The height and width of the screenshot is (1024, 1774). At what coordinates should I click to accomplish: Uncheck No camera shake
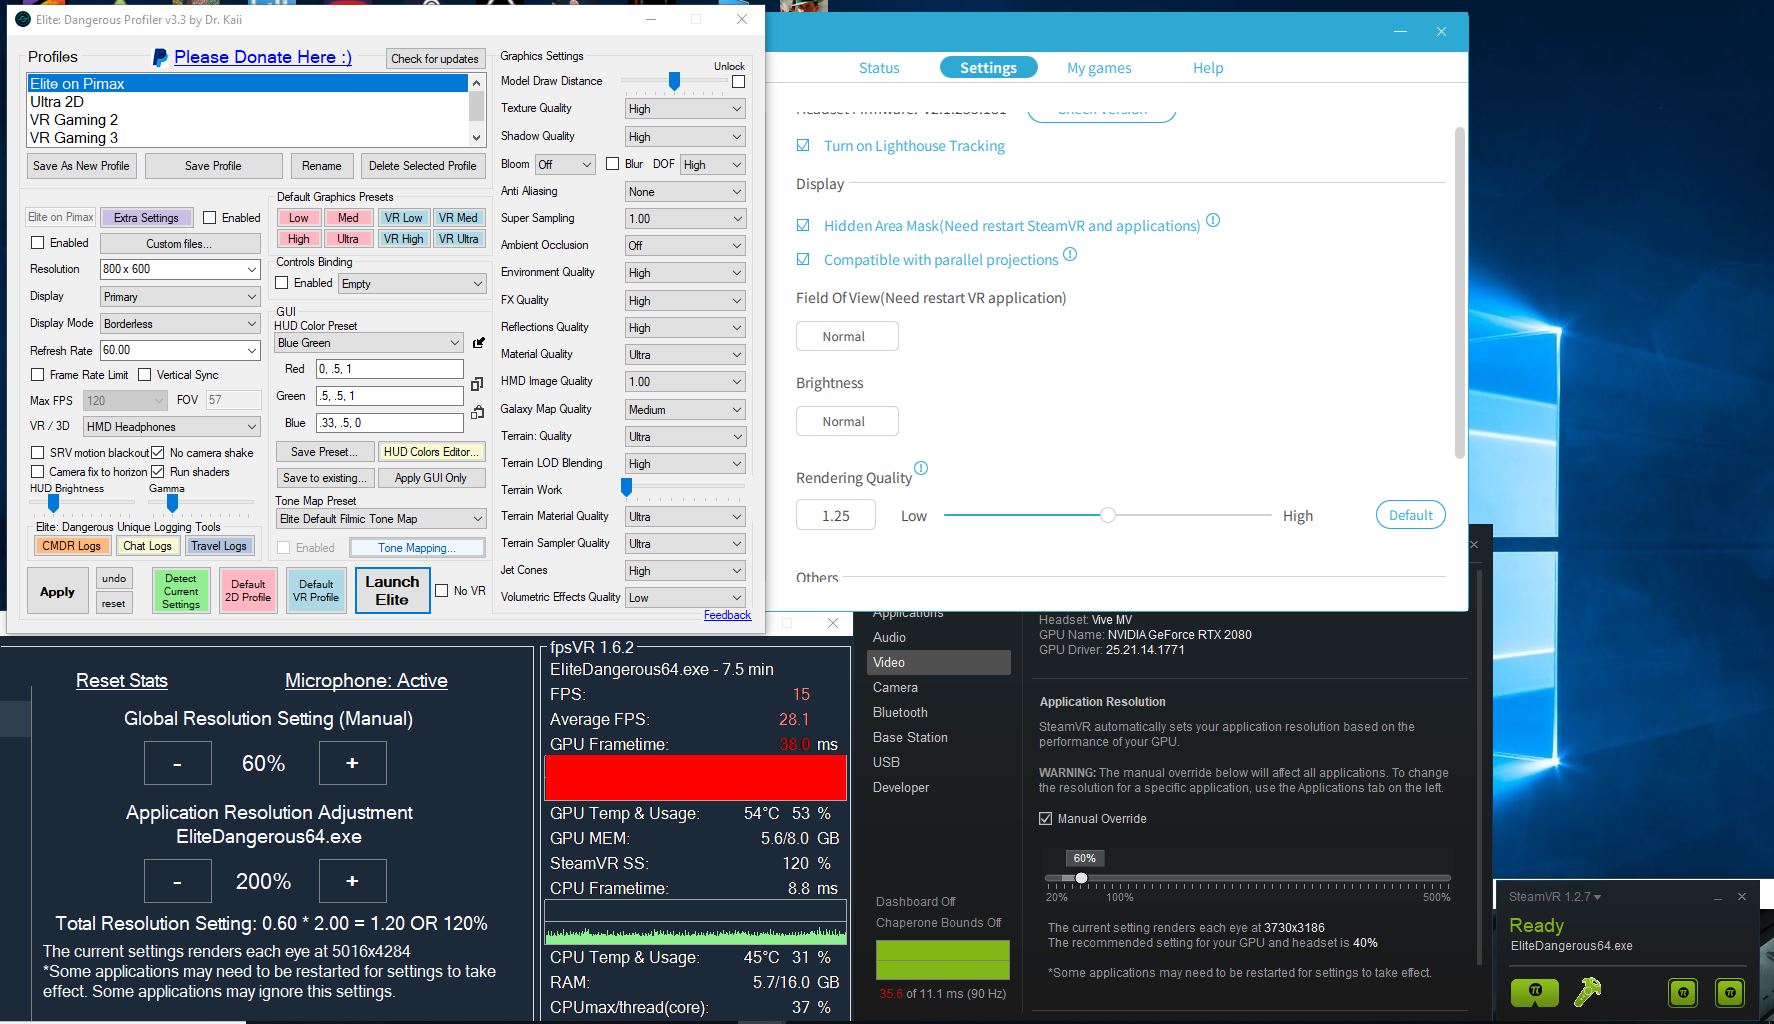tap(157, 453)
